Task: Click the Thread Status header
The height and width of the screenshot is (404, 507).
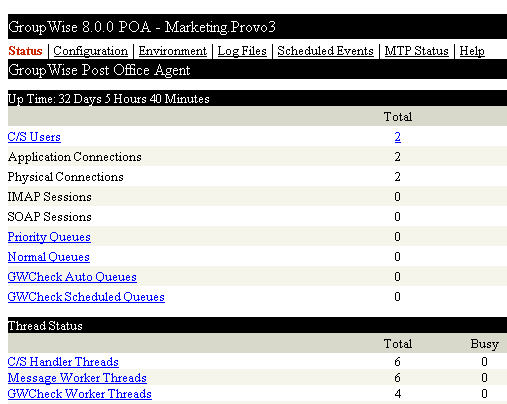Action: tap(45, 326)
